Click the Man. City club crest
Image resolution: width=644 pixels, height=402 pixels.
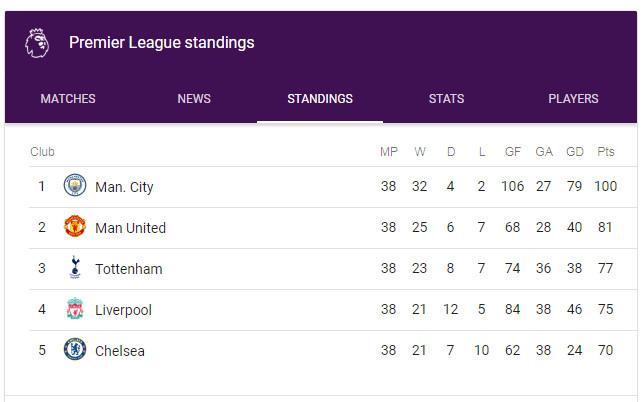[x=75, y=186]
